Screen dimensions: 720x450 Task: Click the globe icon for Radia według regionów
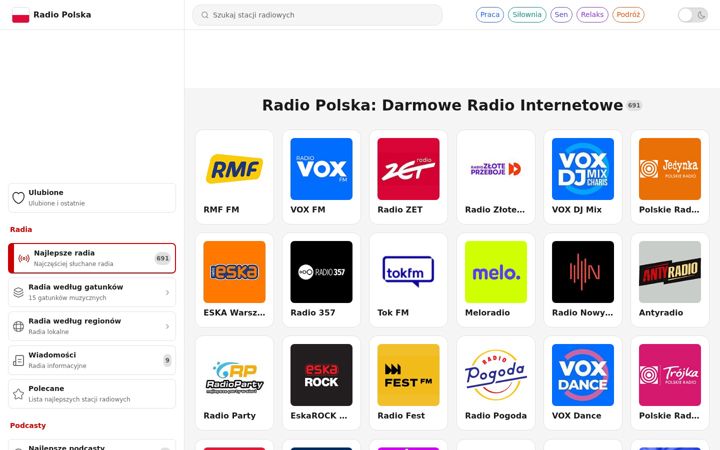click(x=18, y=326)
